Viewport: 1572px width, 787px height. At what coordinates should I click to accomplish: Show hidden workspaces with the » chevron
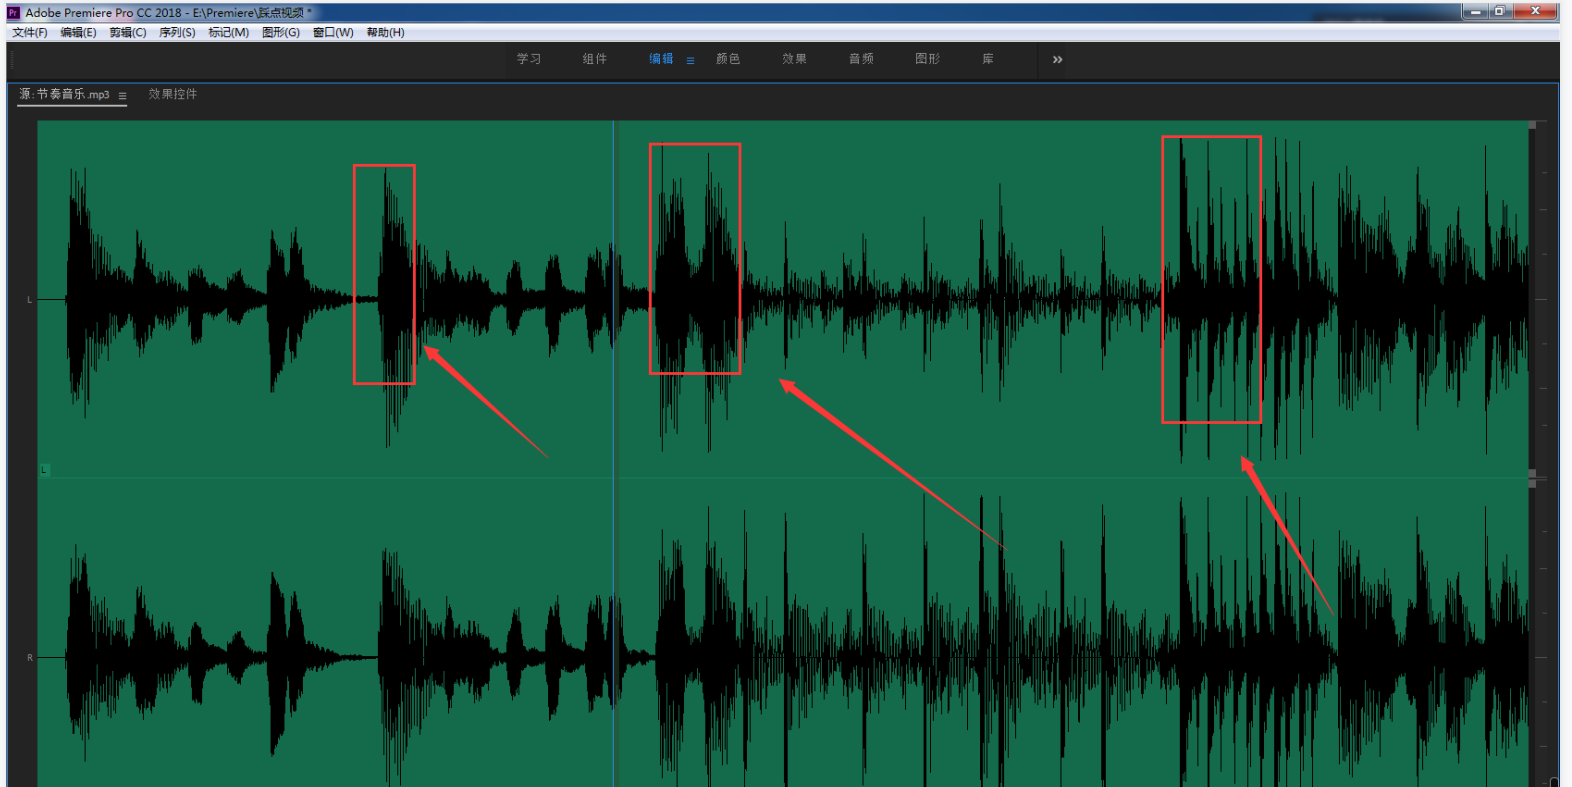(1057, 60)
